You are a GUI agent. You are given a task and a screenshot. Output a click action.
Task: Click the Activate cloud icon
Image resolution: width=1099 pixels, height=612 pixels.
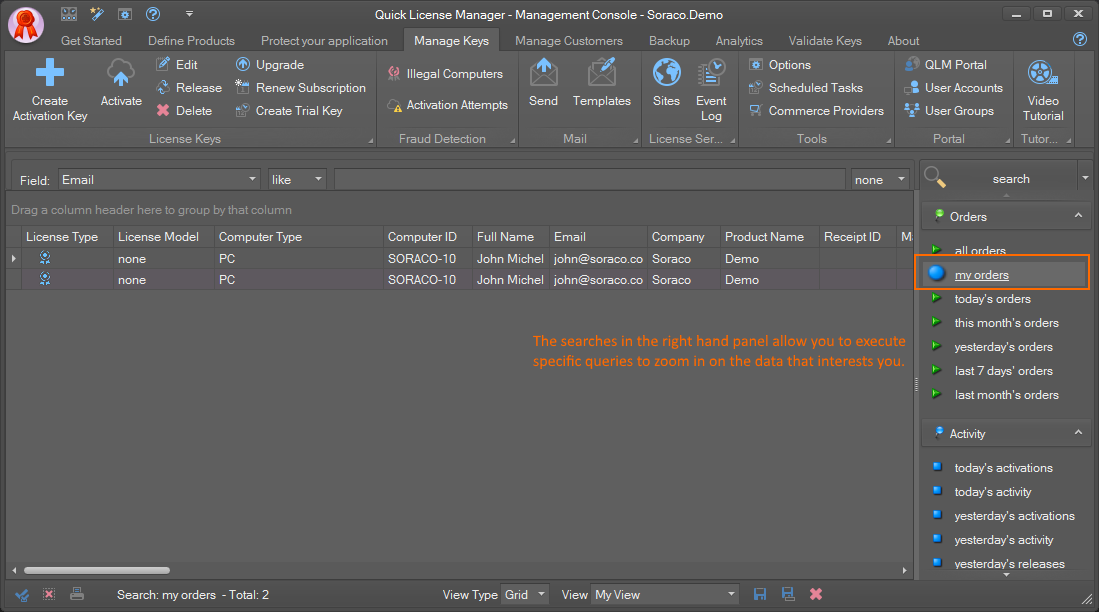tap(121, 74)
